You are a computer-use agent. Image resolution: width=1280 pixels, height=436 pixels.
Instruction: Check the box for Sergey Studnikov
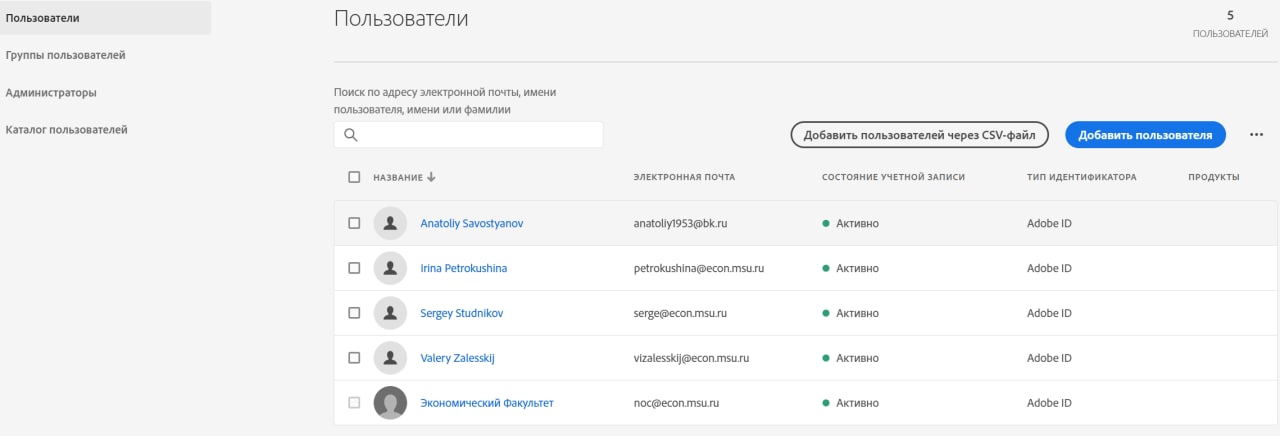[354, 313]
